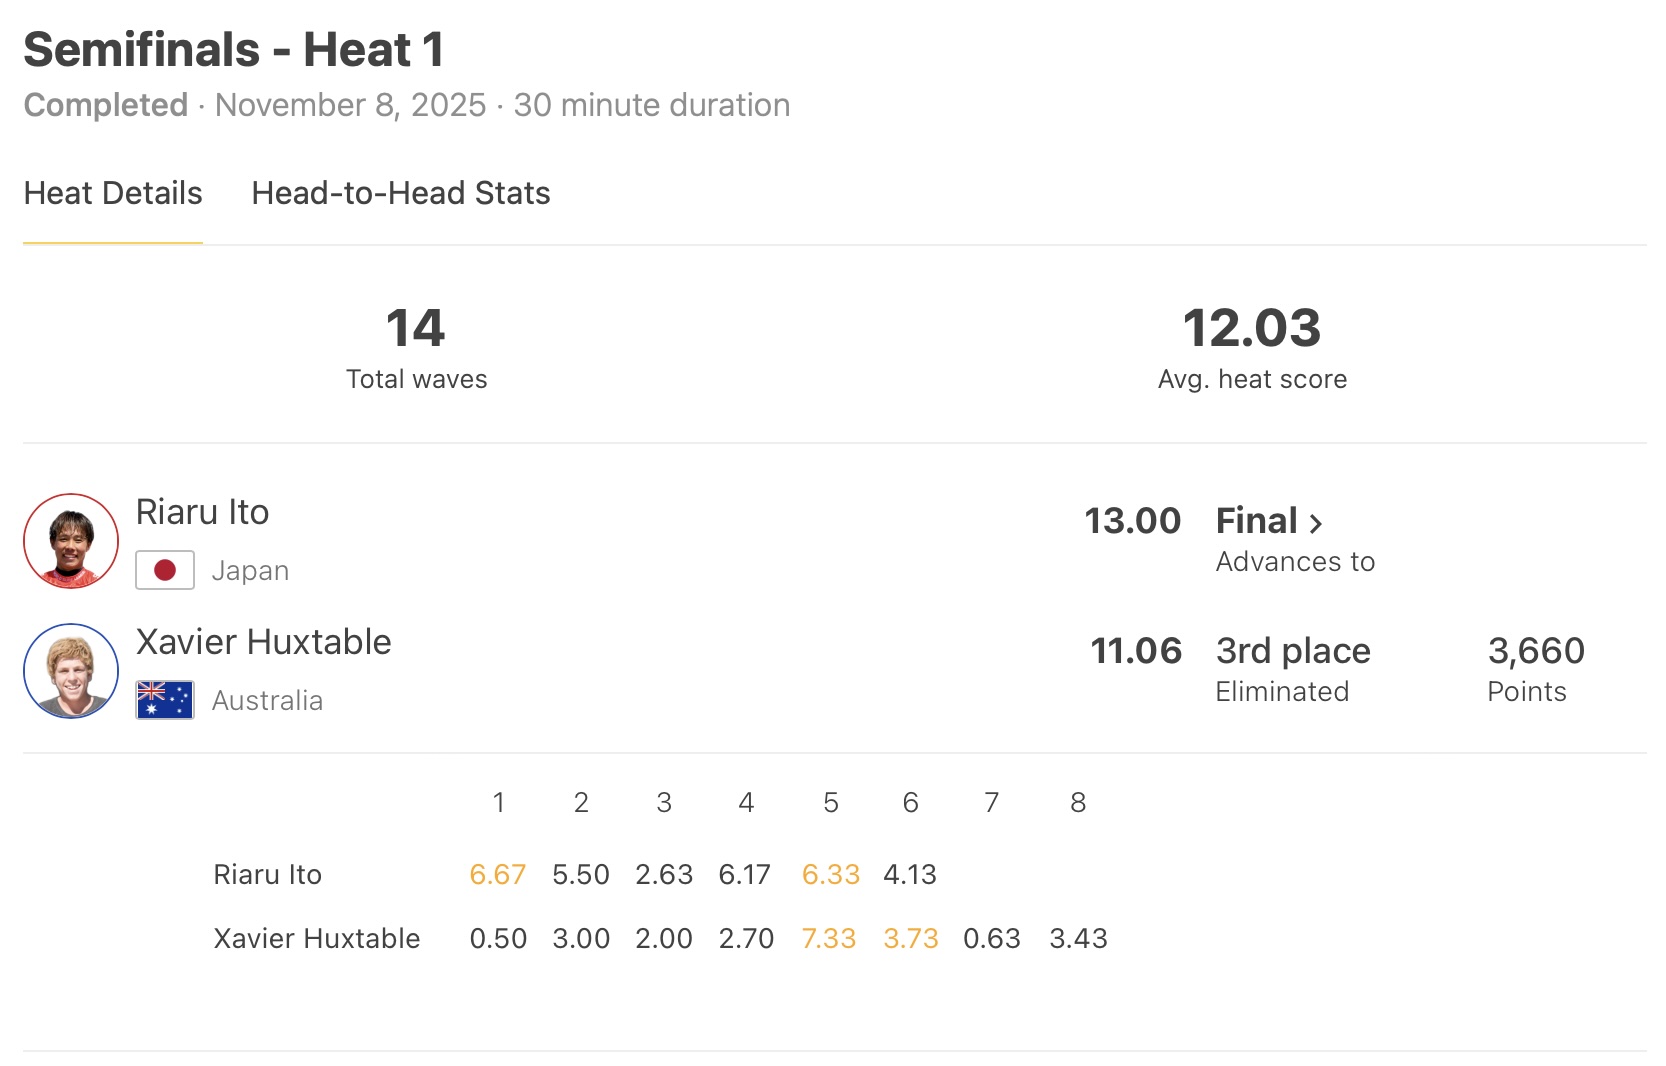Click Xavier Huxtable's 11.06 heat total
This screenshot has width=1666, height=1066.
pos(1135,651)
